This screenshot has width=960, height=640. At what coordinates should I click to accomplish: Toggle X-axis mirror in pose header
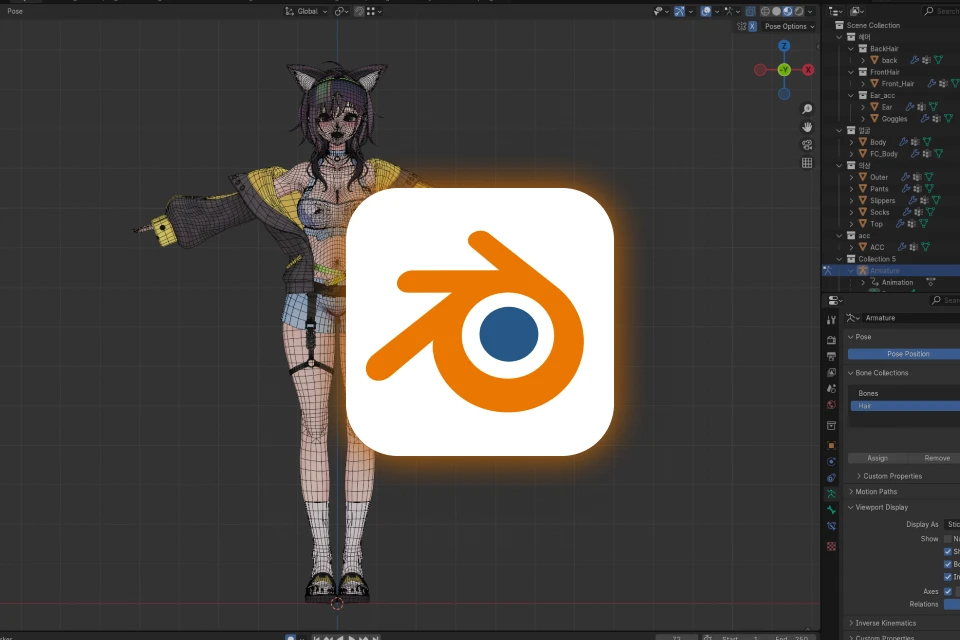coord(752,26)
